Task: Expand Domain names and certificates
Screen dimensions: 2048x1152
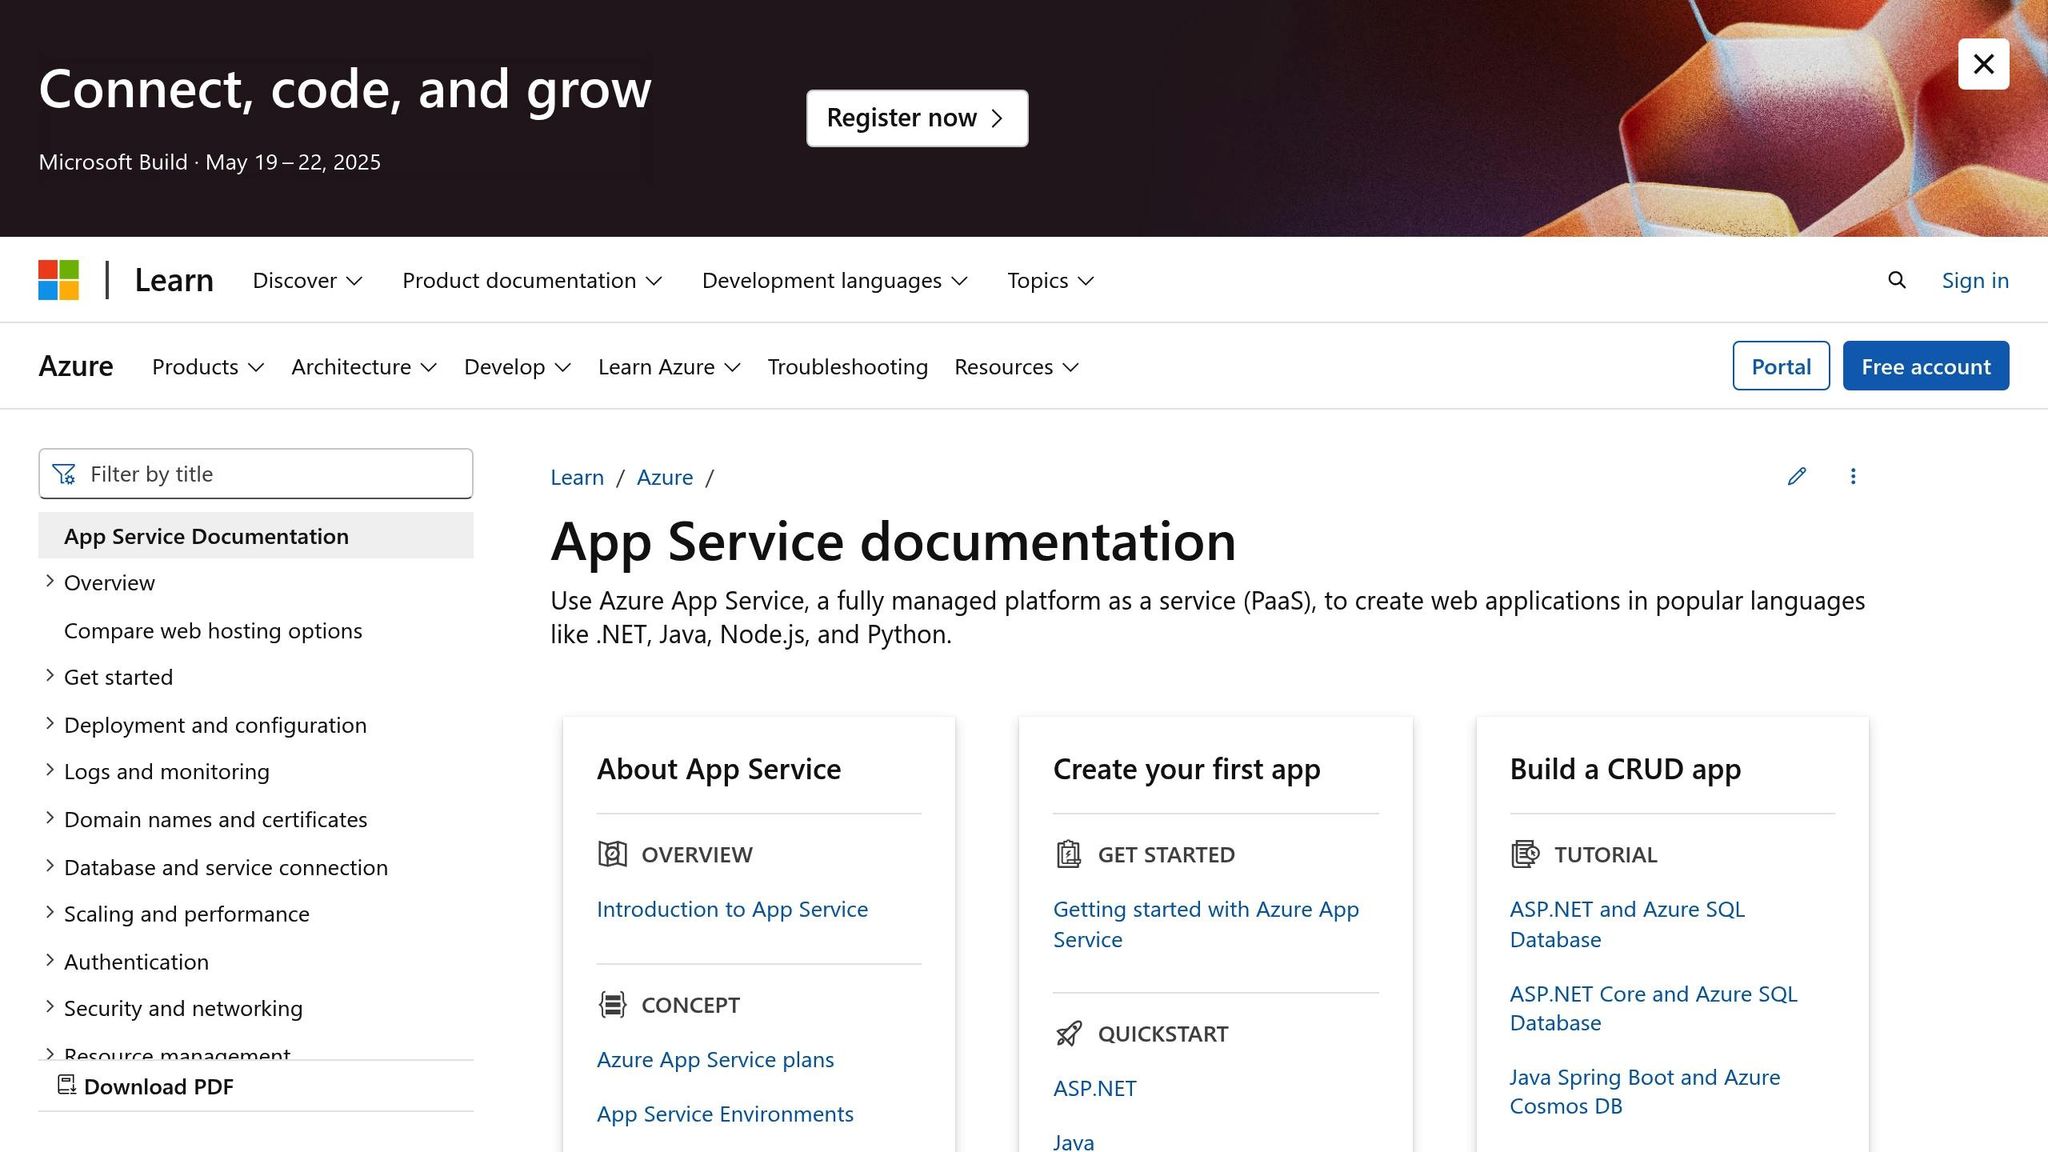Action: [50, 819]
